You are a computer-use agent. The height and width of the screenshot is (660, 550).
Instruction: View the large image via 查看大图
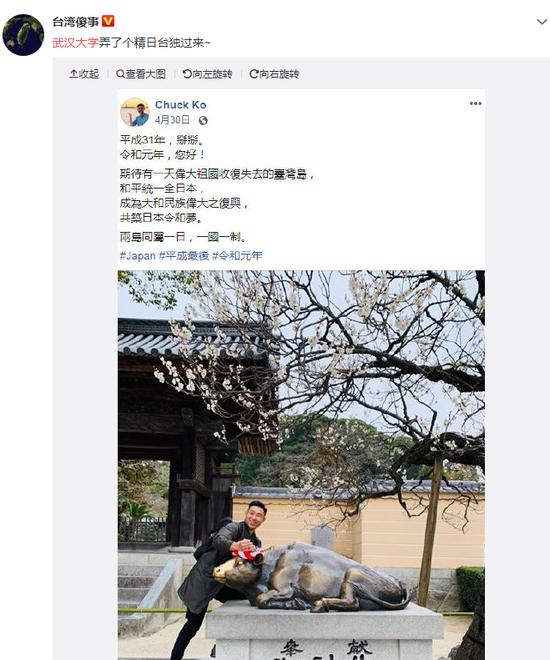pos(141,74)
